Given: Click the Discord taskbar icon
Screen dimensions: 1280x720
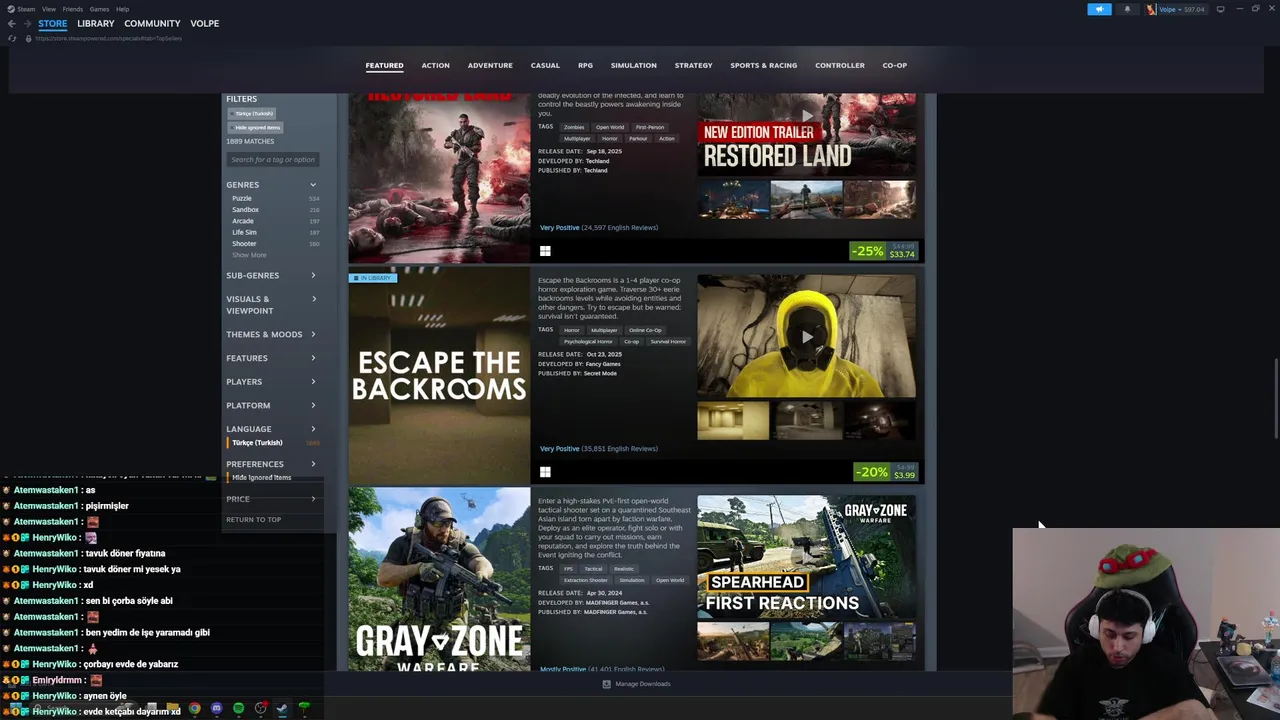Looking at the screenshot, I should click(x=216, y=708).
